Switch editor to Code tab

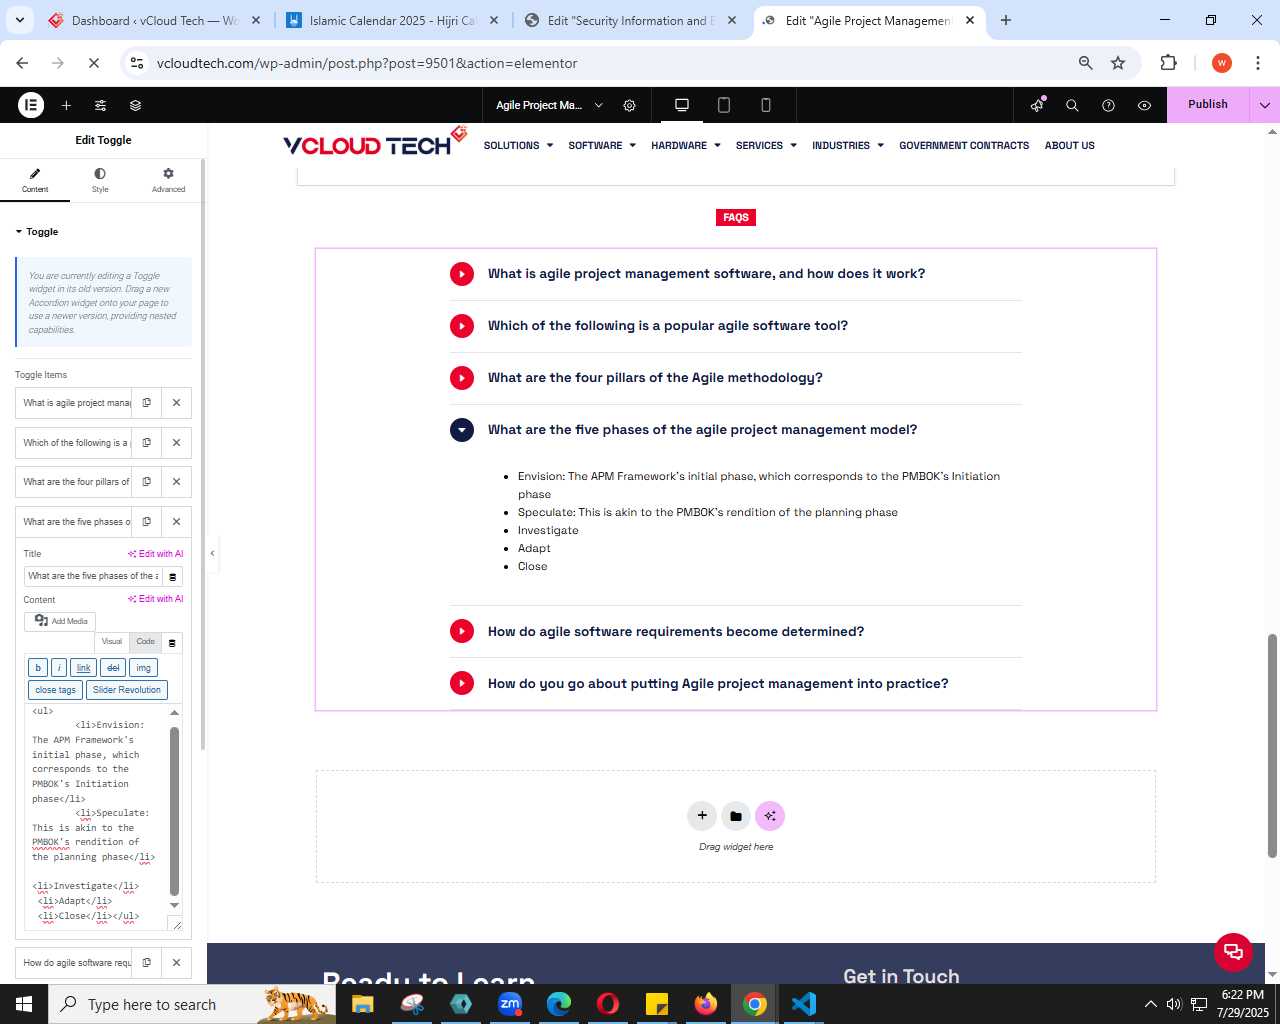coord(146,641)
